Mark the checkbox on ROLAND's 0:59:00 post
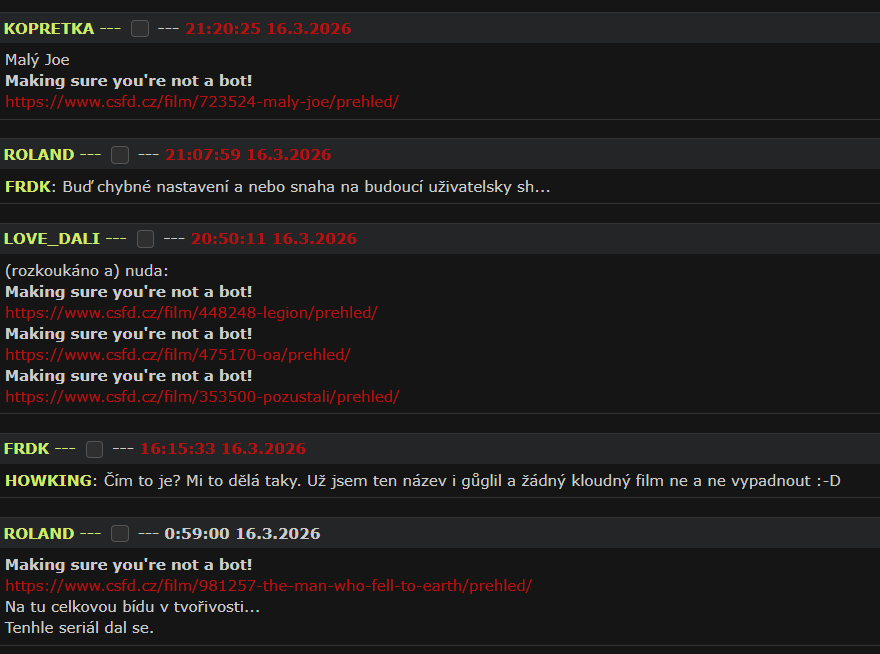 [x=120, y=534]
